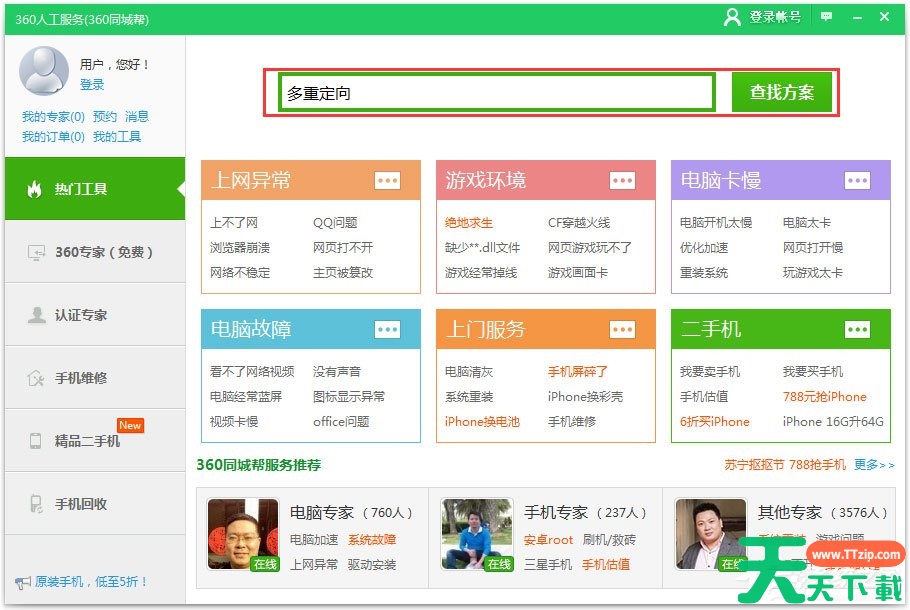Open 精品二手机 sidebar item
Image resolution: width=910 pixels, height=610 pixels.
point(94,441)
